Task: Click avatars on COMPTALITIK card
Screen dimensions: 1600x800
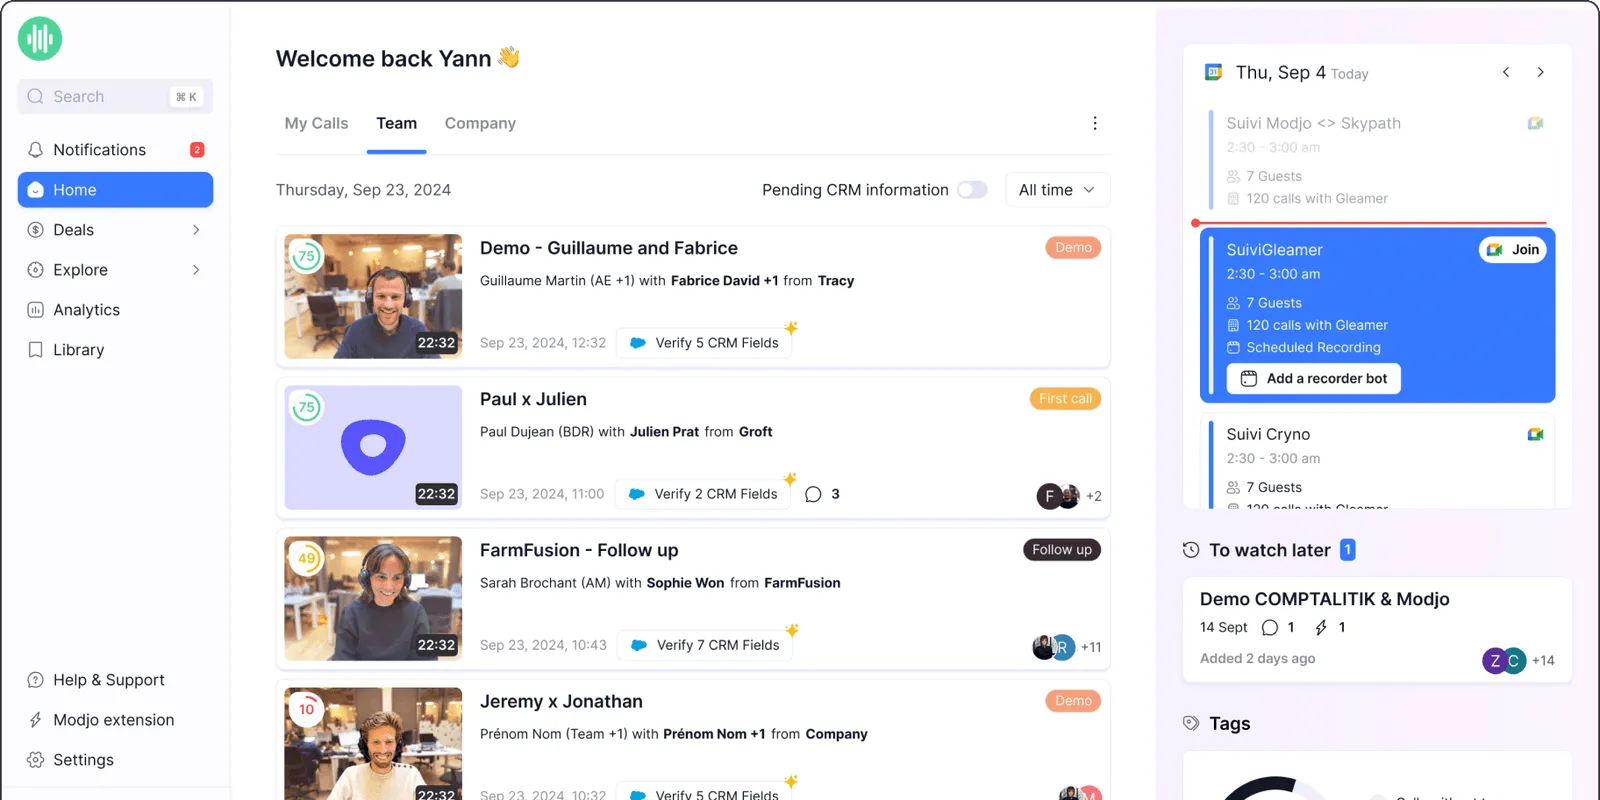Action: [x=1504, y=661]
